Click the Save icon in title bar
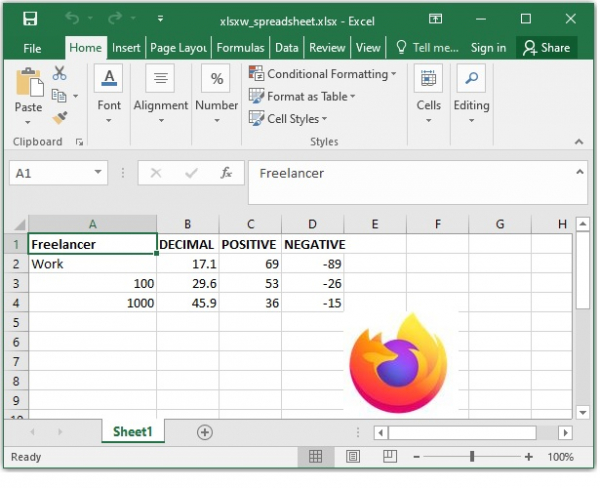Screen dimensions: 600x488 [x=30, y=18]
